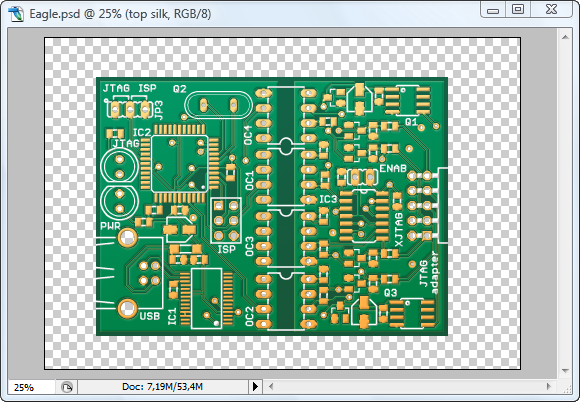580x402 pixels.
Task: Click the Photoshop document icon in title bar
Action: [x=16, y=14]
